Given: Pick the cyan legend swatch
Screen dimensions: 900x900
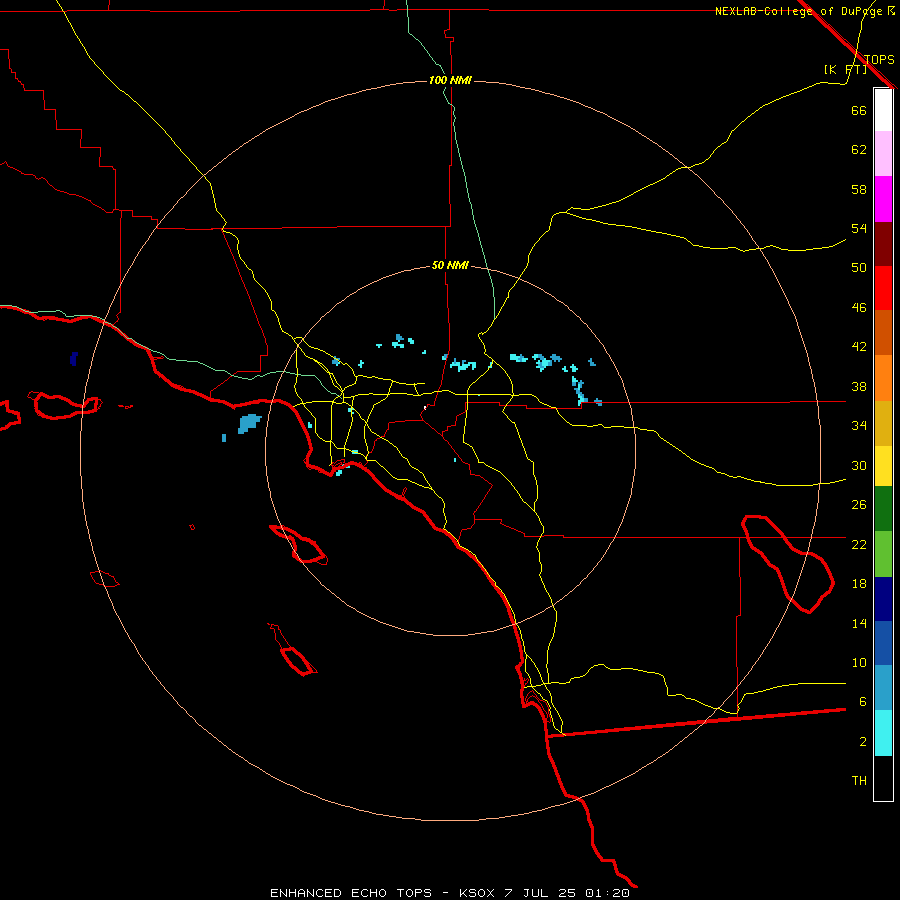Looking at the screenshot, I should click(x=883, y=733).
